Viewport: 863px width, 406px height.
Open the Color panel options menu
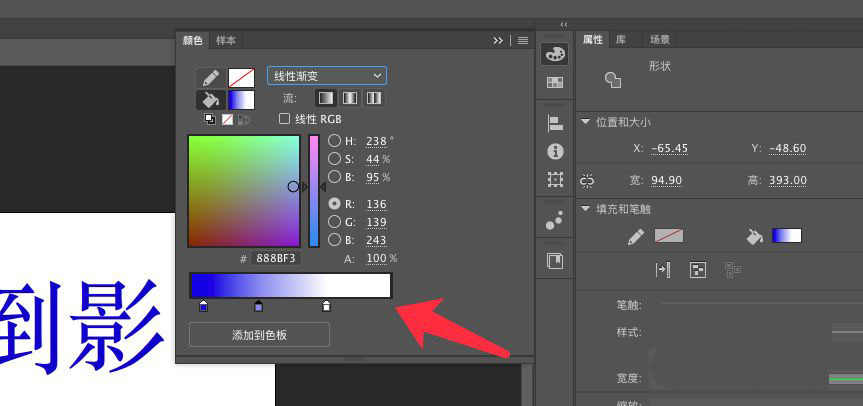pos(522,41)
